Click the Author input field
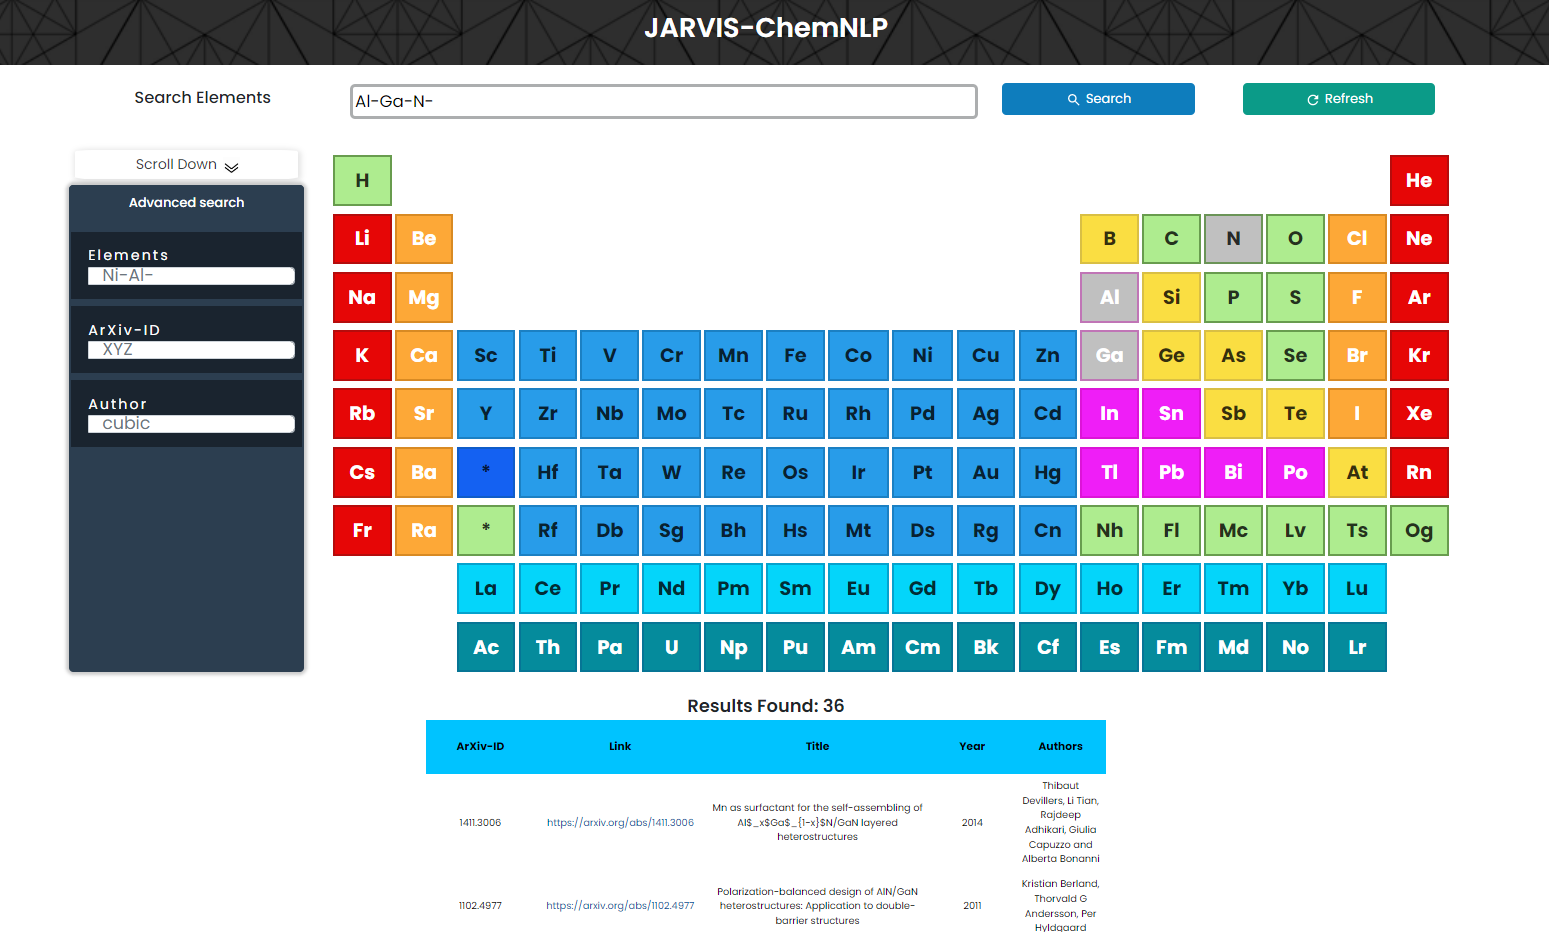This screenshot has width=1549, height=932. tap(191, 424)
